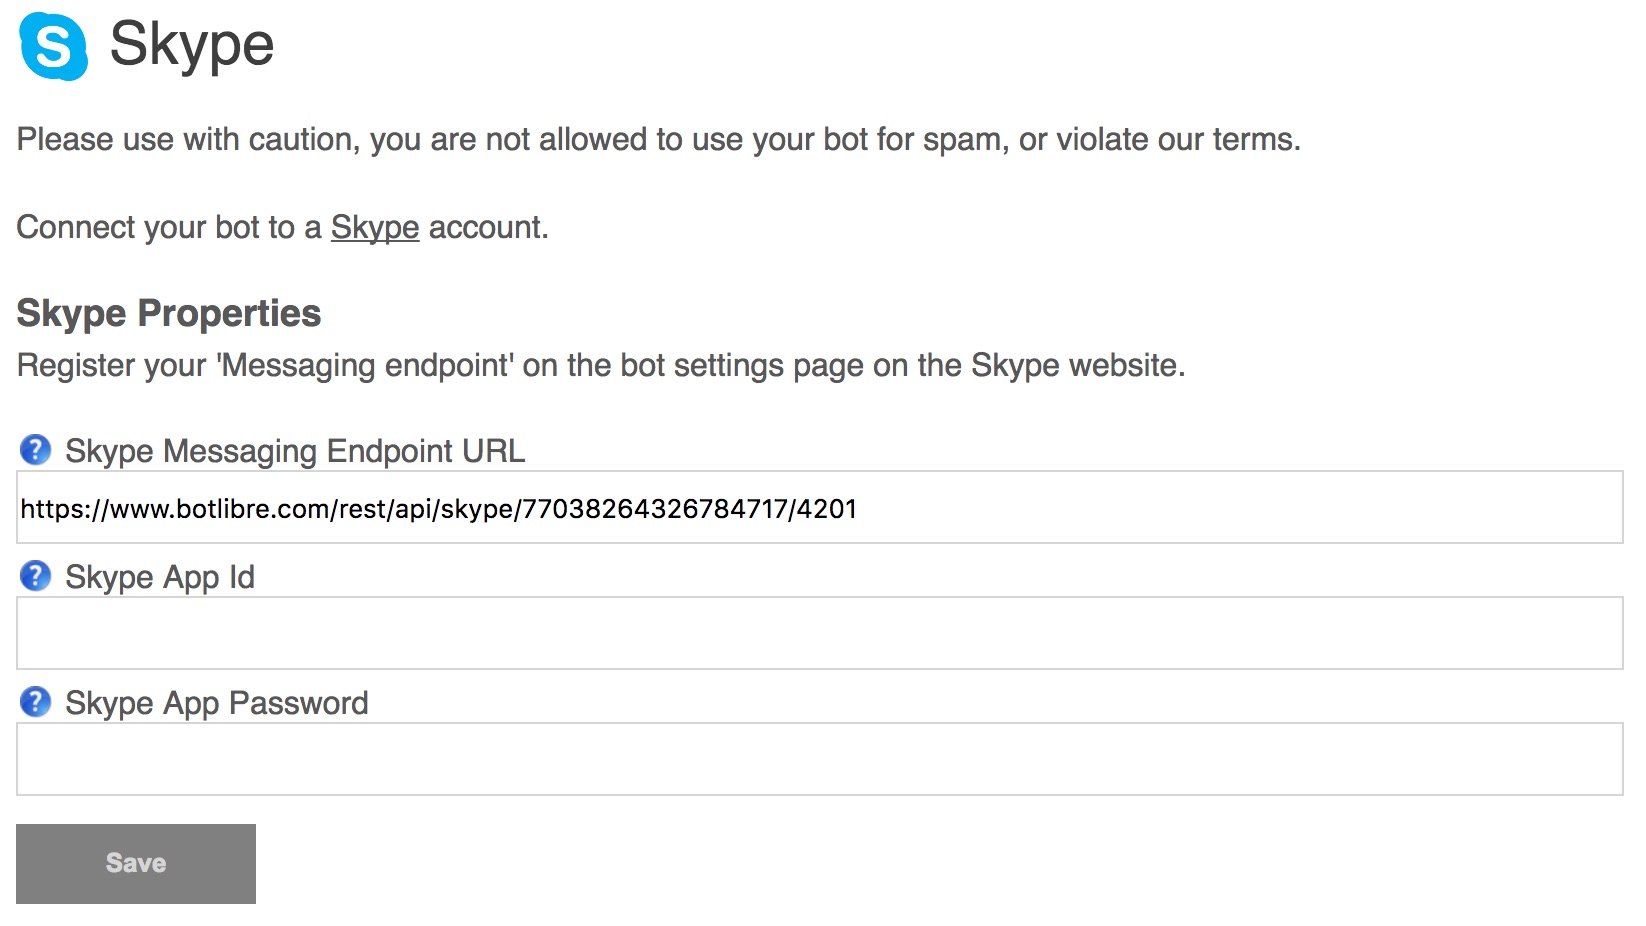
Task: Click the word 'account.' after the Skype link
Action: click(489, 227)
